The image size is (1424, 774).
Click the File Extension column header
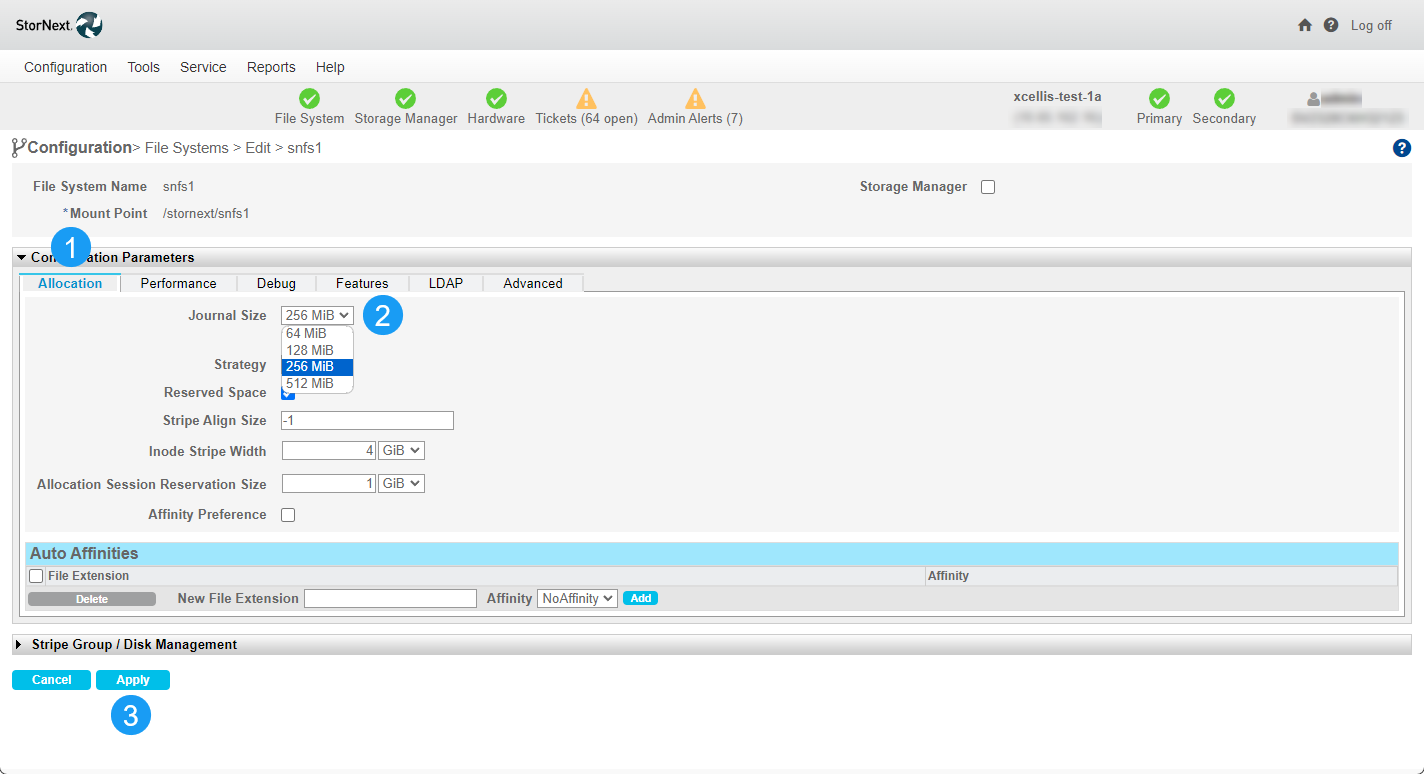(x=88, y=576)
